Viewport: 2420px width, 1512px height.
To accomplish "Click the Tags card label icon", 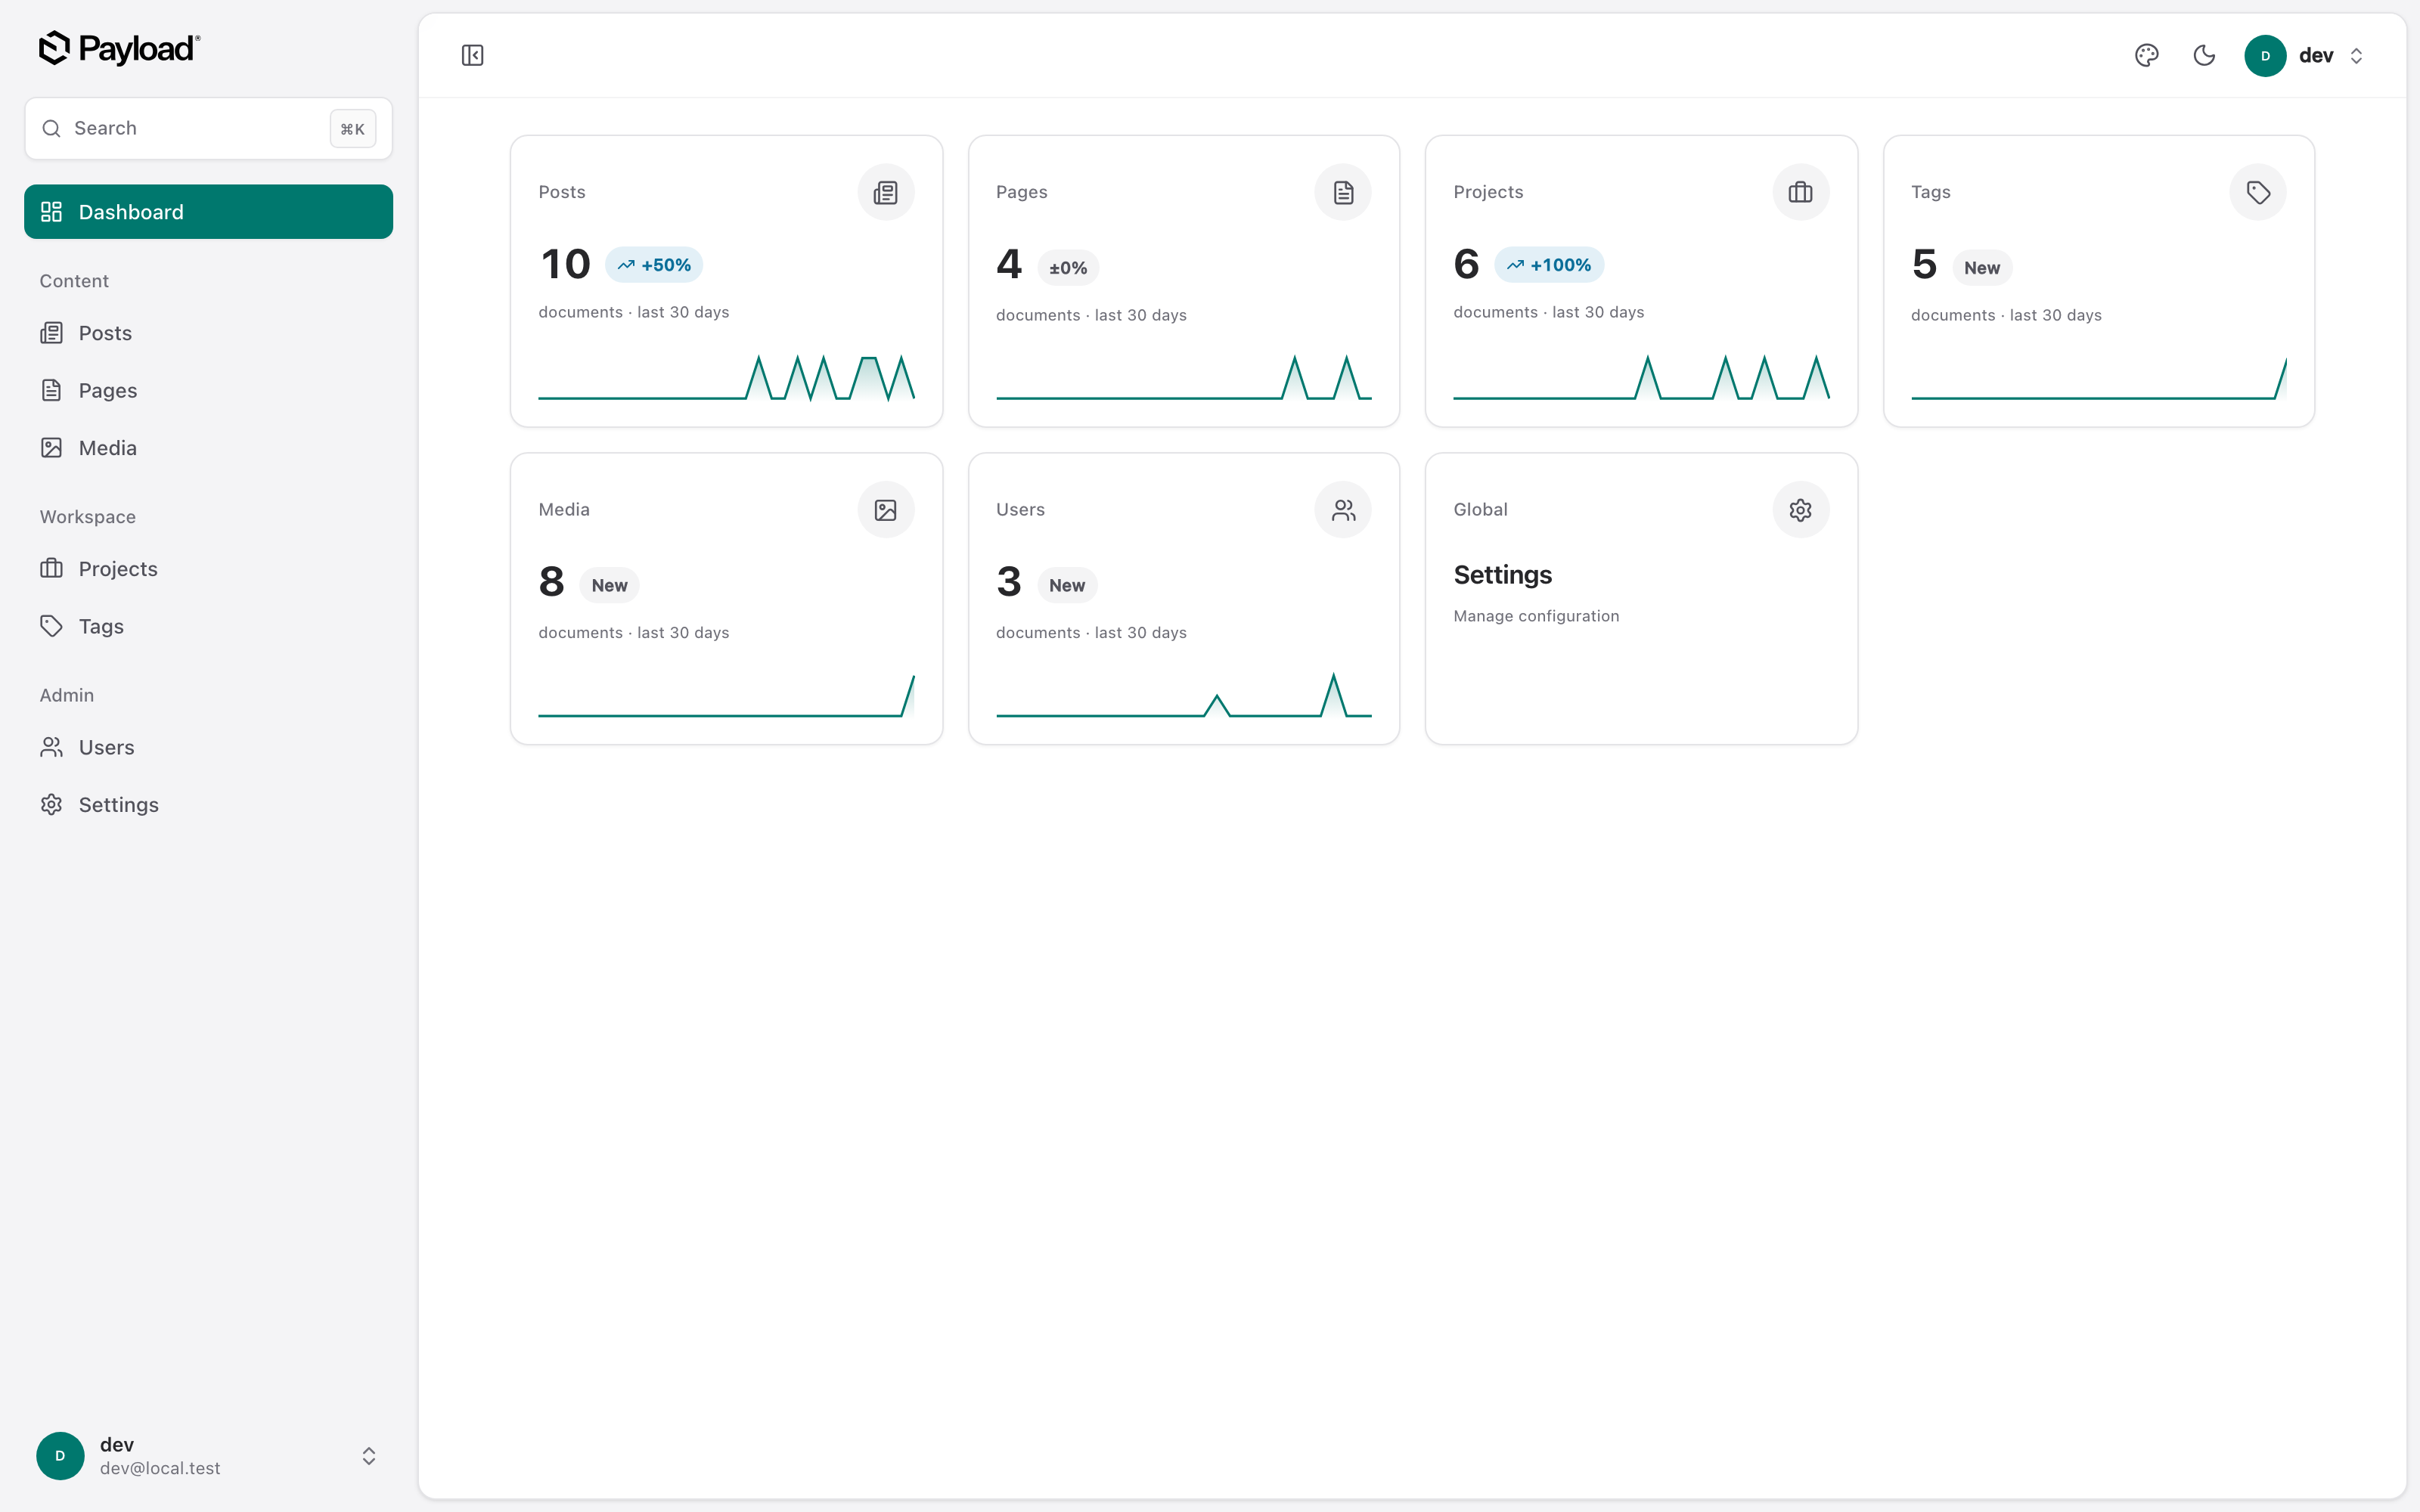I will click(x=2258, y=192).
